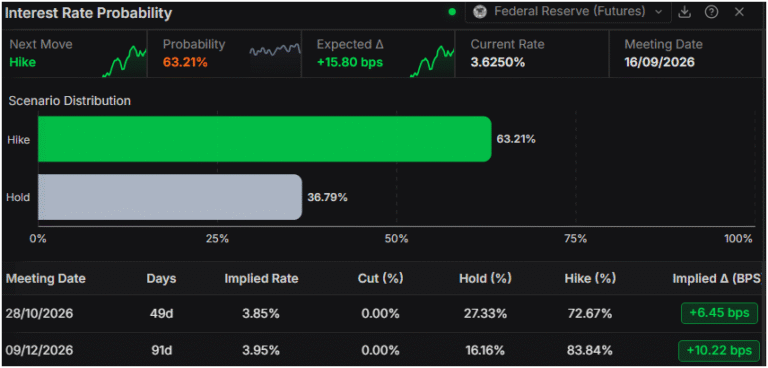
Task: Click the Scenario Distribution heading
Action: 70,101
